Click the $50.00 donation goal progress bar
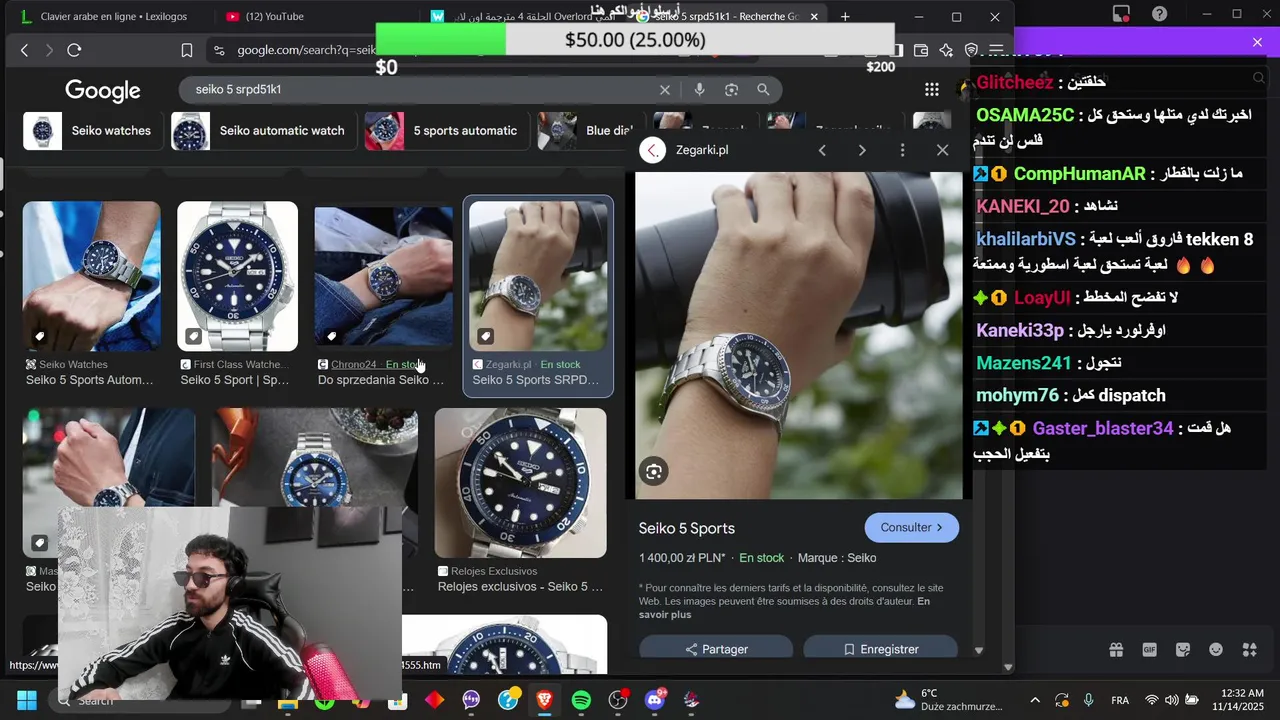 (635, 40)
